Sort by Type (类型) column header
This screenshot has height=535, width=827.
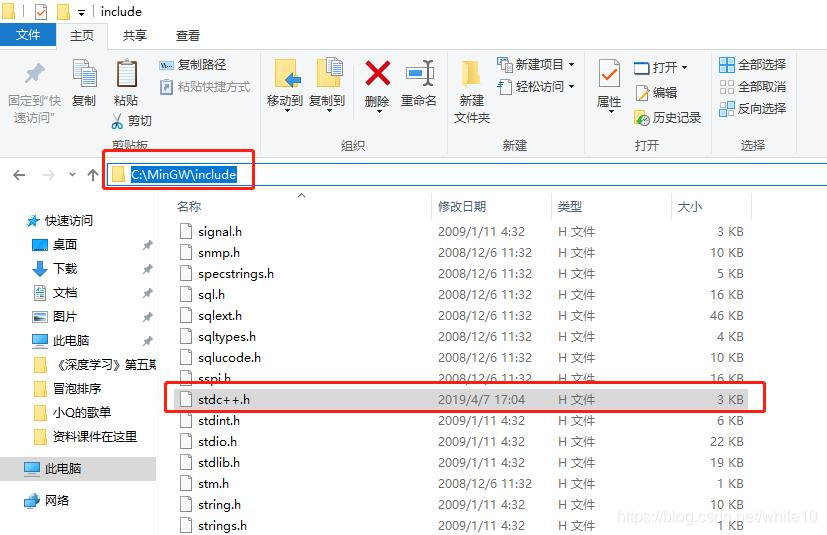point(570,206)
